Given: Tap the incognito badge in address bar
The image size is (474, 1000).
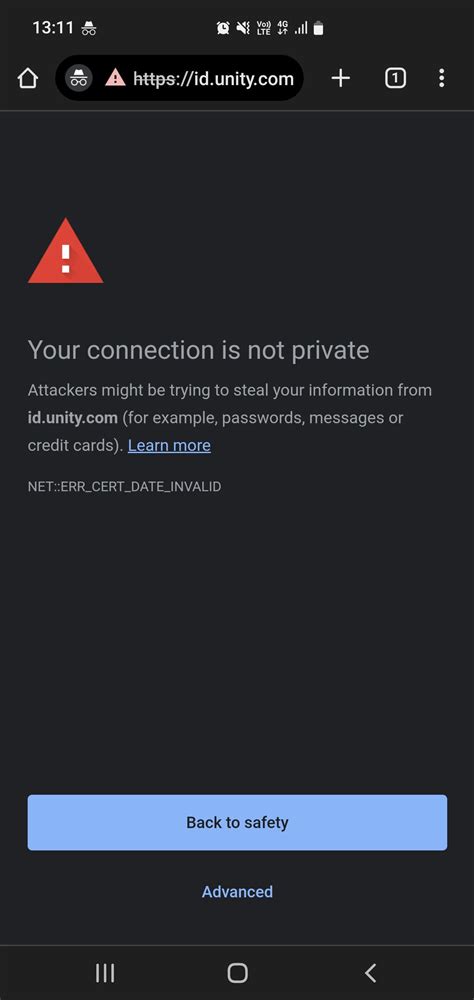Looking at the screenshot, I should (79, 78).
